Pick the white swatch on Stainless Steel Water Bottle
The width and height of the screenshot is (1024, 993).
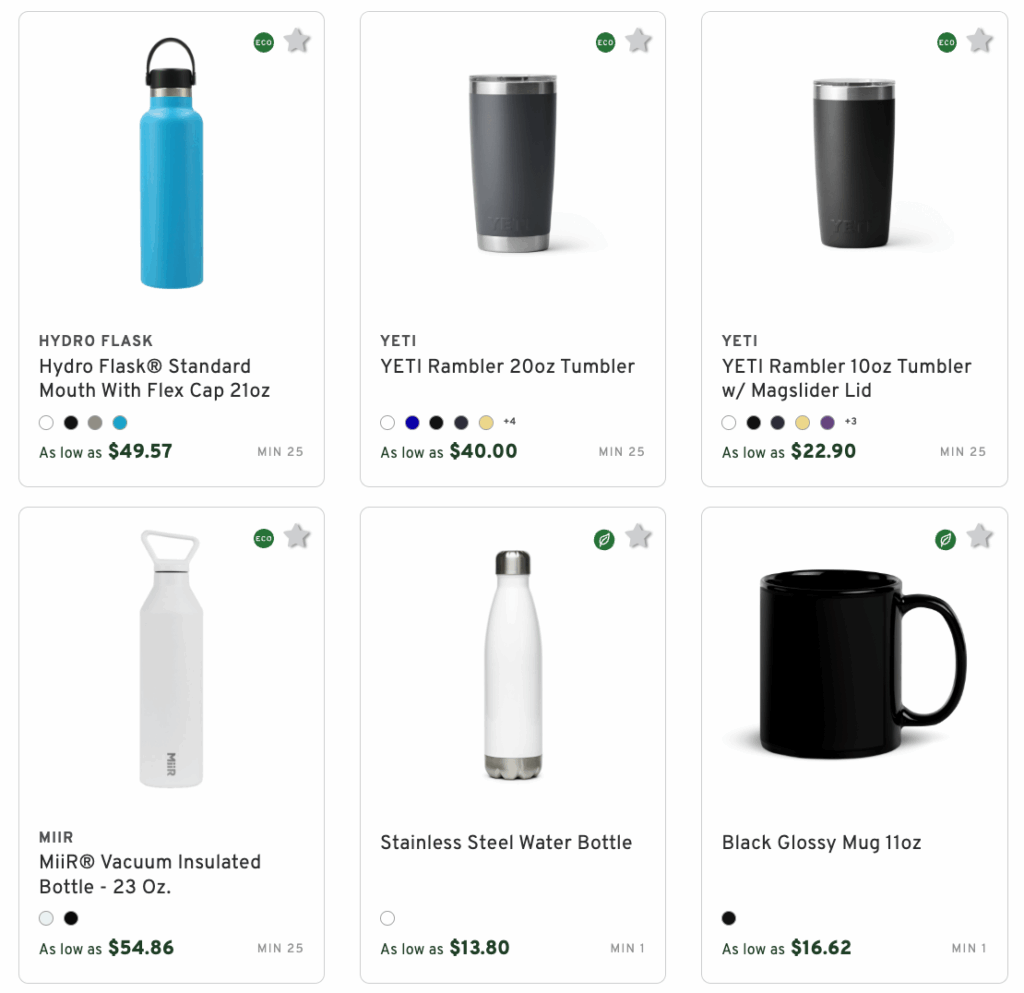tap(387, 918)
